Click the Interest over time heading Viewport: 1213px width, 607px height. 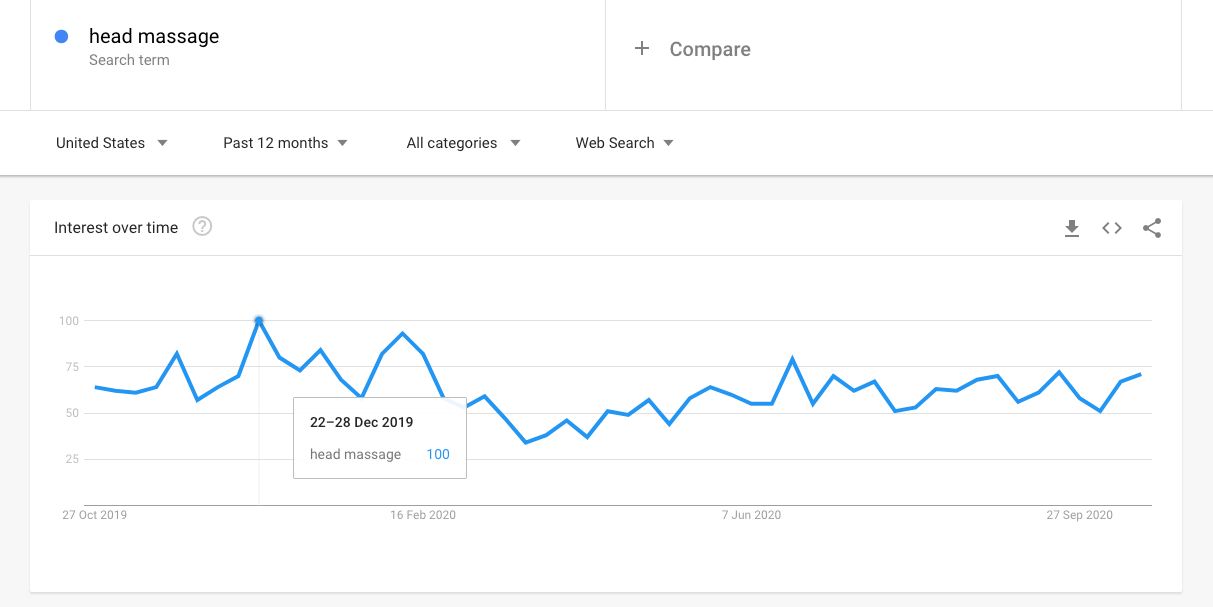(116, 228)
